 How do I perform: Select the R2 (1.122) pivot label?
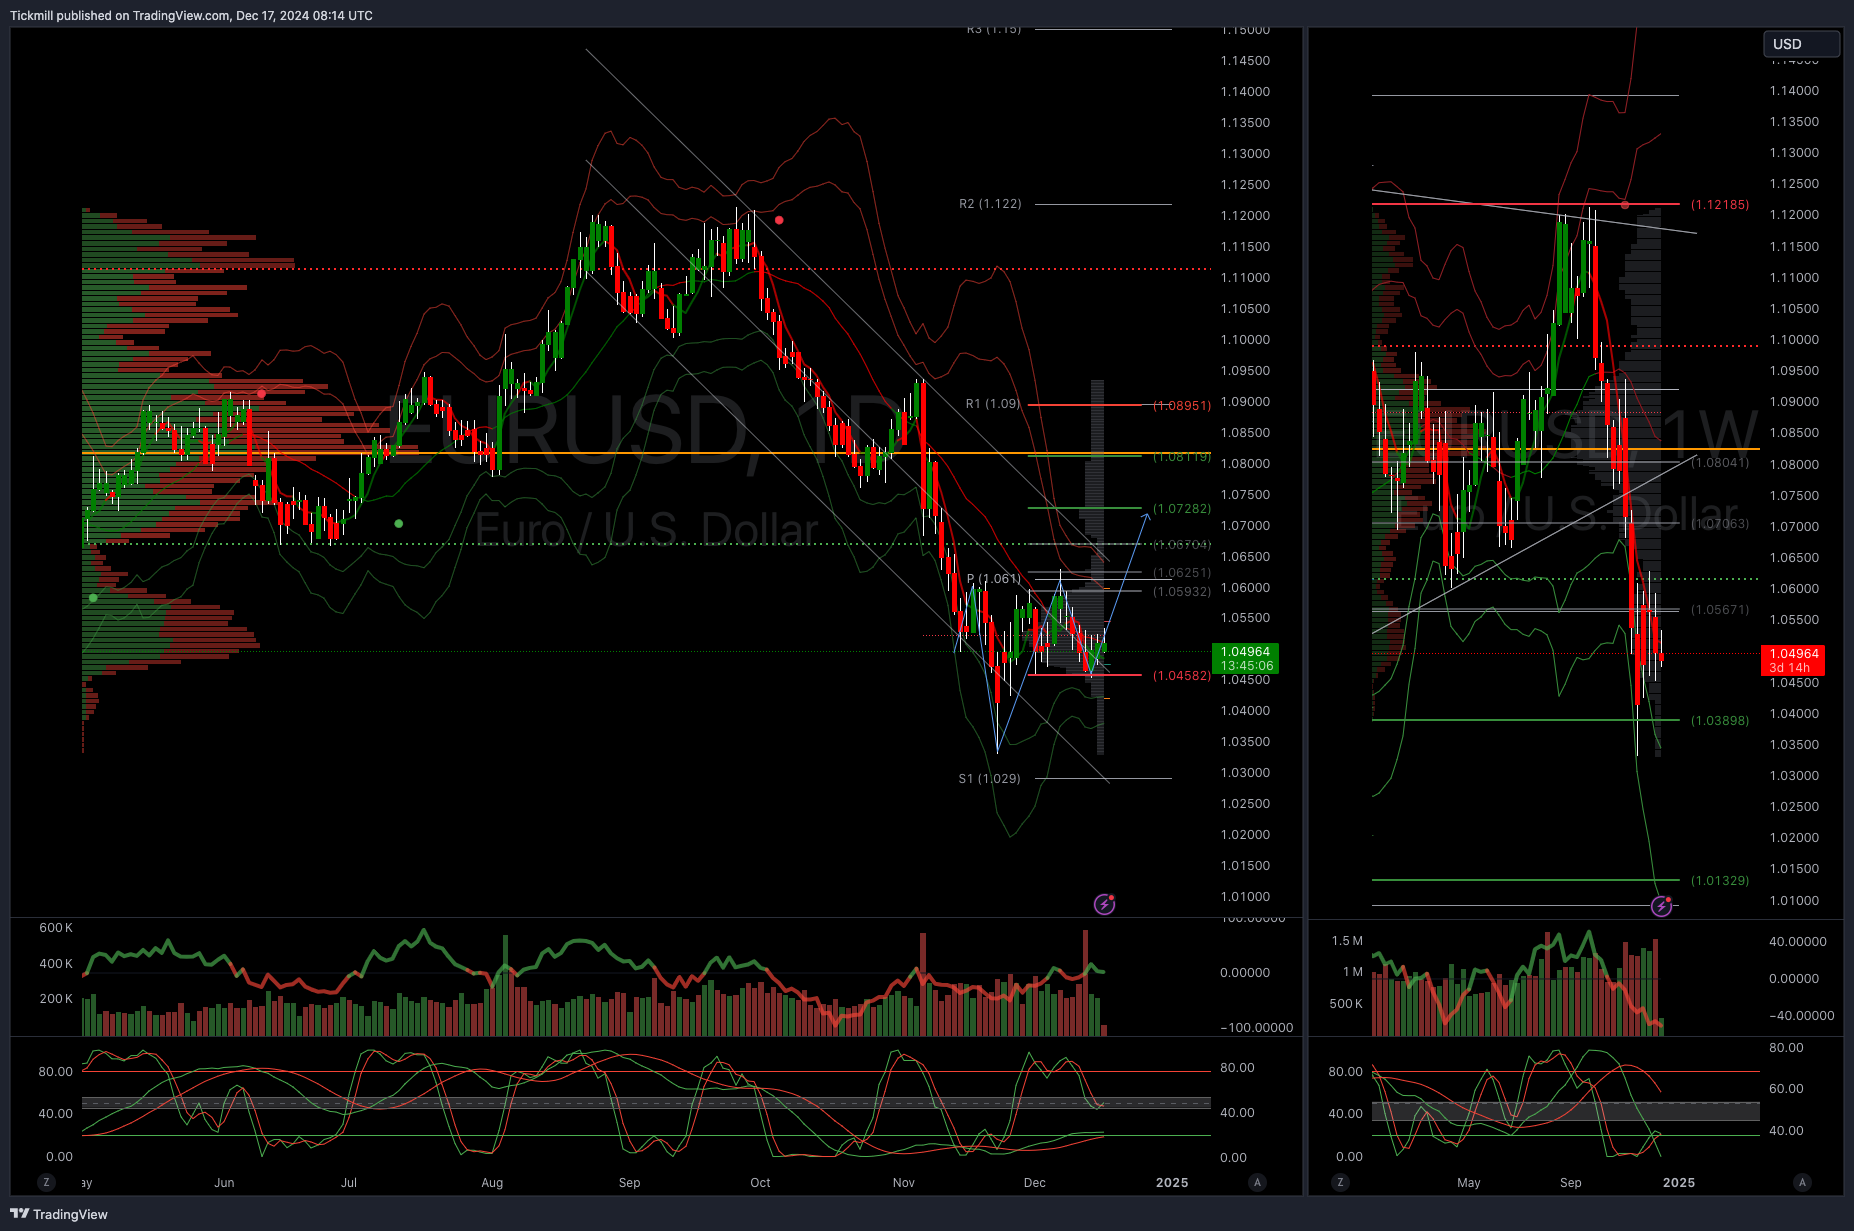[990, 204]
